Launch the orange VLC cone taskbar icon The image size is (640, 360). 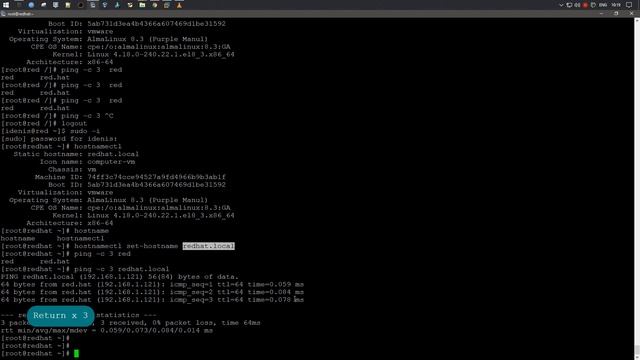click(179, 5)
